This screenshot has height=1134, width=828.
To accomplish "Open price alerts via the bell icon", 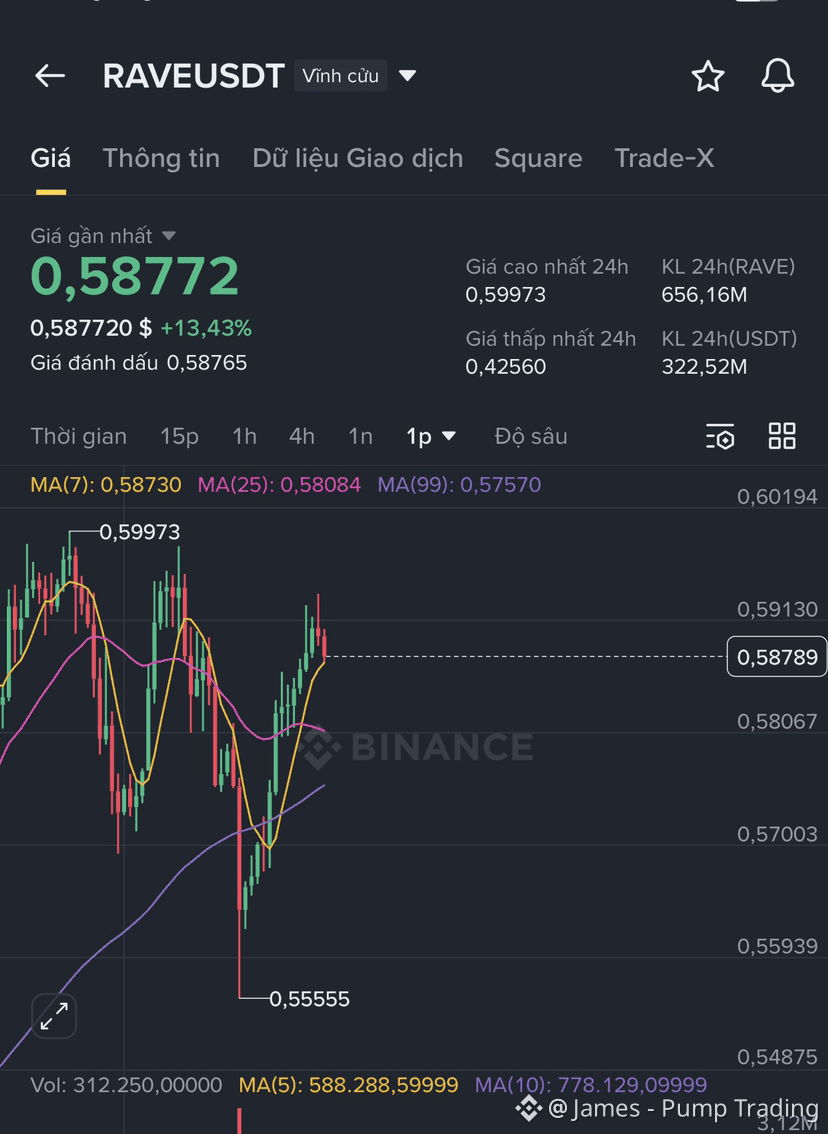I will click(777, 75).
